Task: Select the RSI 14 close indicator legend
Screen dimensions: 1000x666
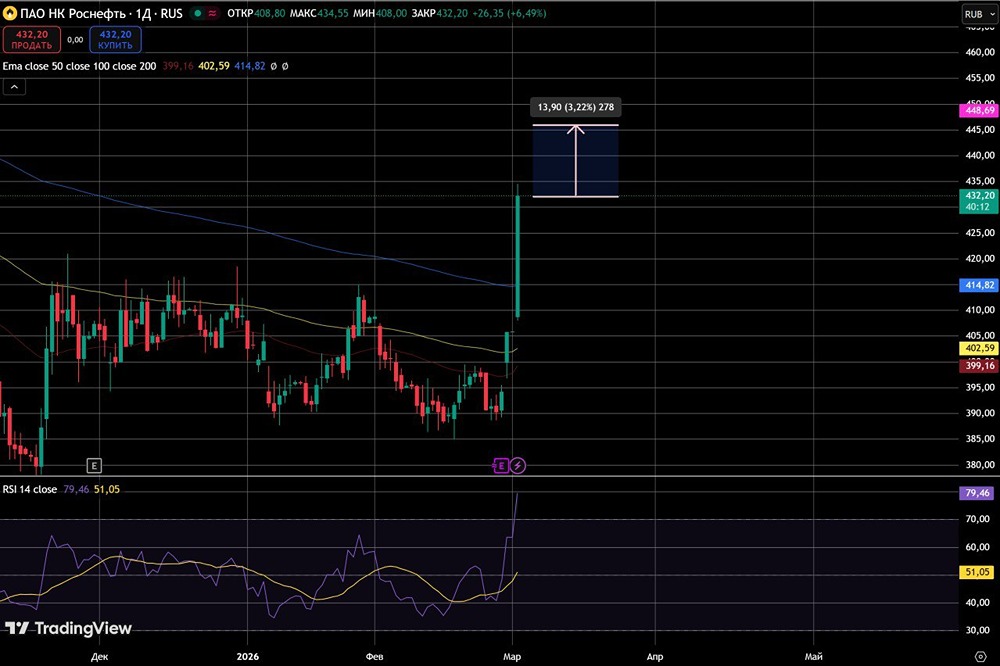Action: pyautogui.click(x=29, y=489)
